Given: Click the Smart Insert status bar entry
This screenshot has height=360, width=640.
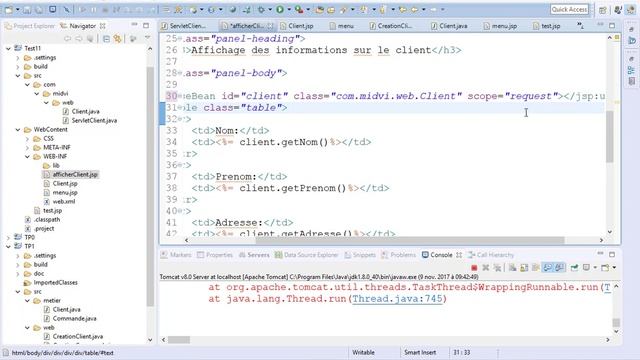Looking at the screenshot, I should (x=420, y=352).
